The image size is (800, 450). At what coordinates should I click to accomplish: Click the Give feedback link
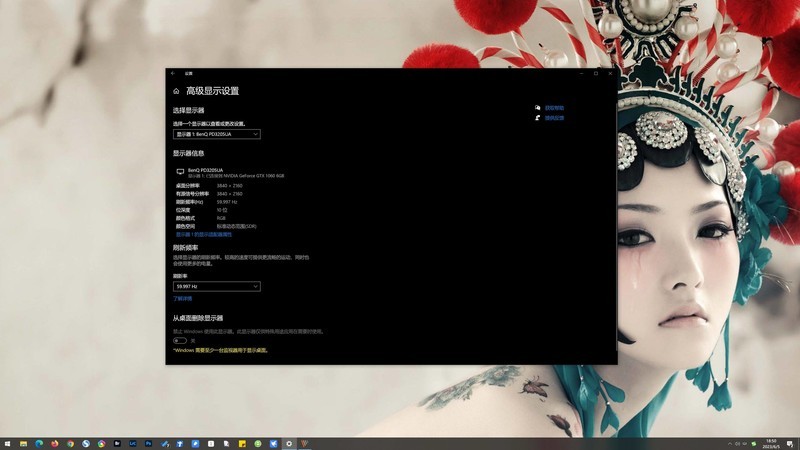coord(554,118)
